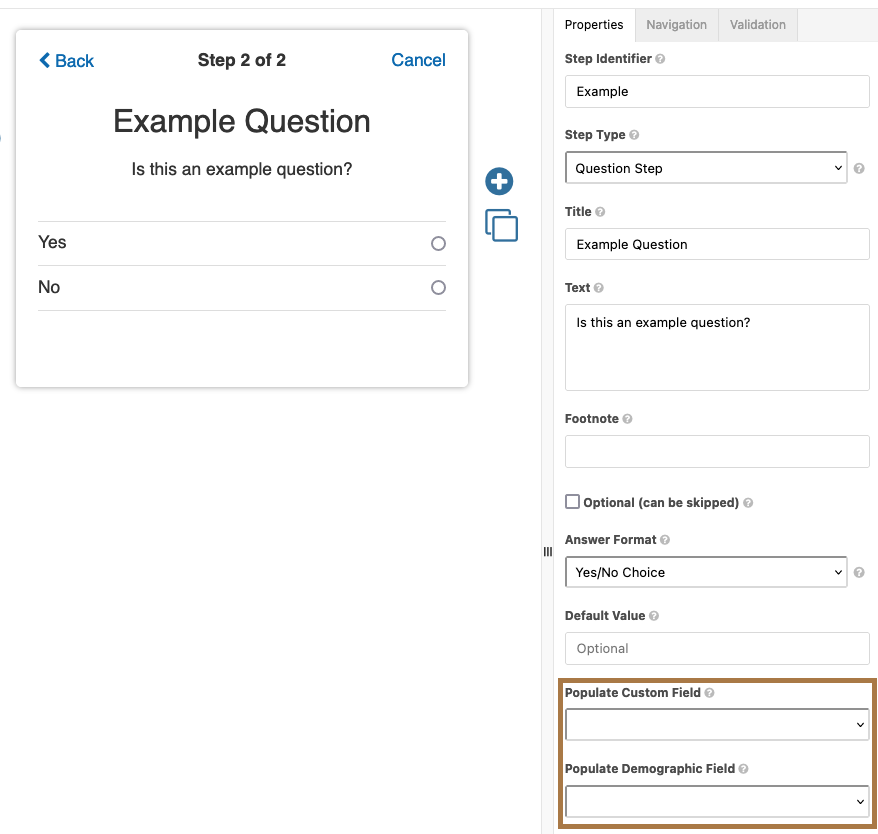
Task: Click the Back link in preview
Action: click(66, 61)
